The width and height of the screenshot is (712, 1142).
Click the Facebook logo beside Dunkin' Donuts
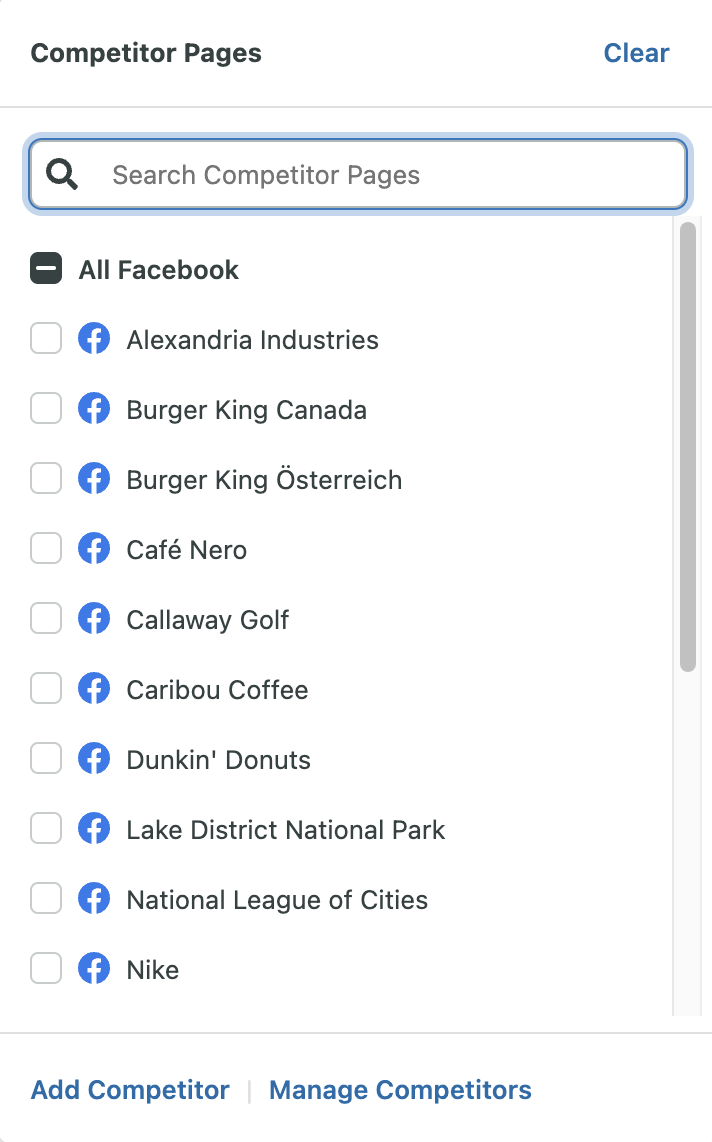click(94, 758)
